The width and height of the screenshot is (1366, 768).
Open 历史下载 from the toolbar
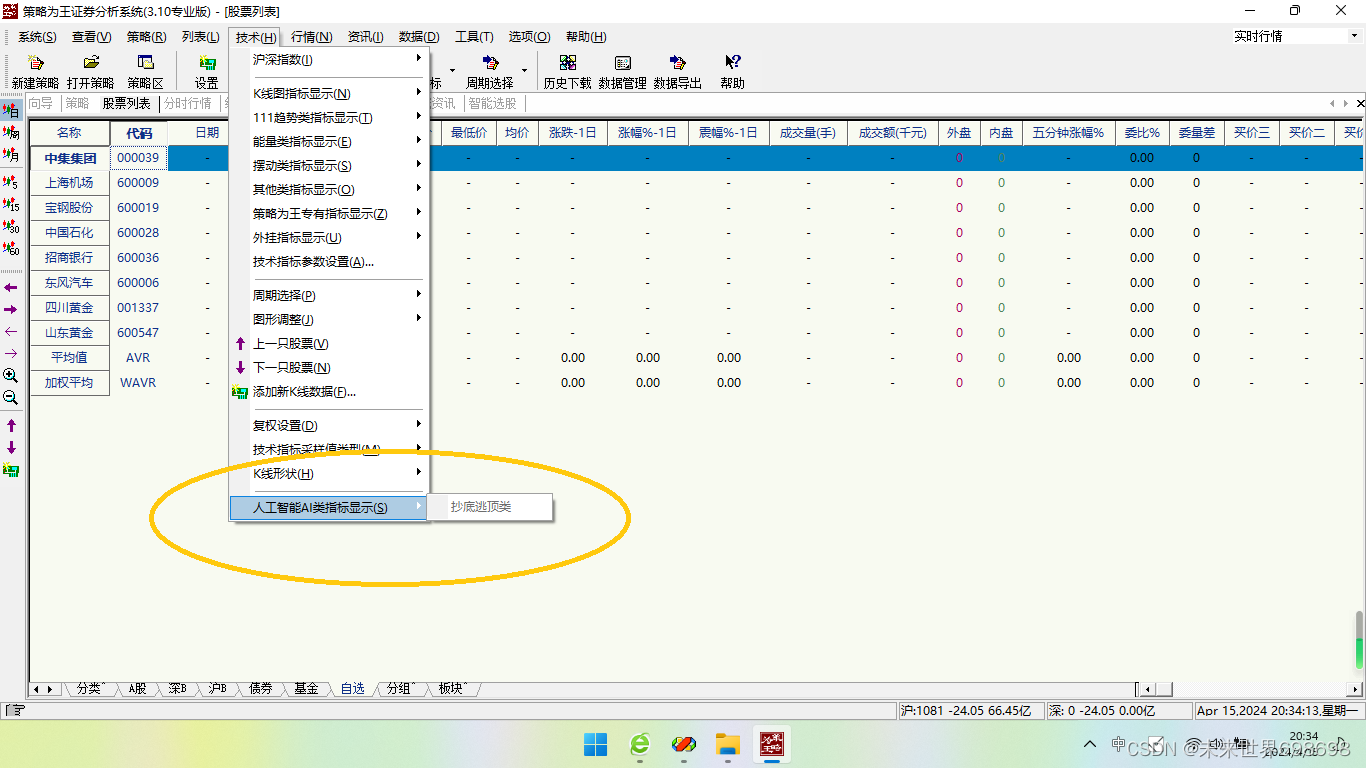pos(567,73)
